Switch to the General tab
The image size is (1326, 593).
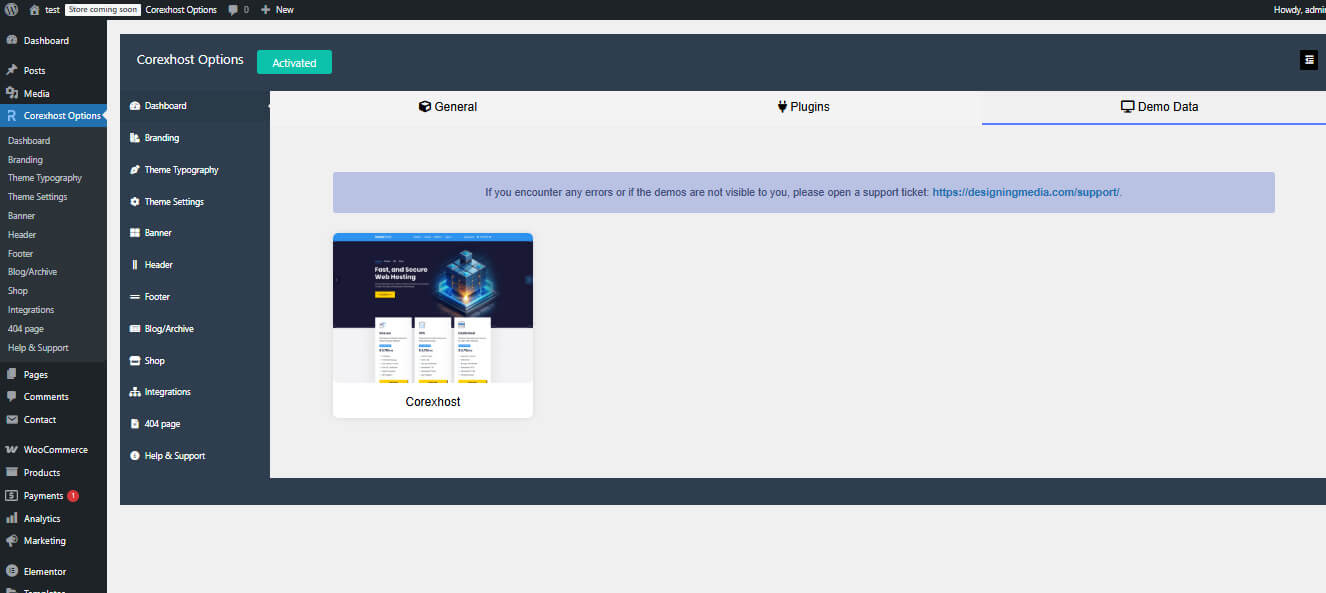click(448, 107)
